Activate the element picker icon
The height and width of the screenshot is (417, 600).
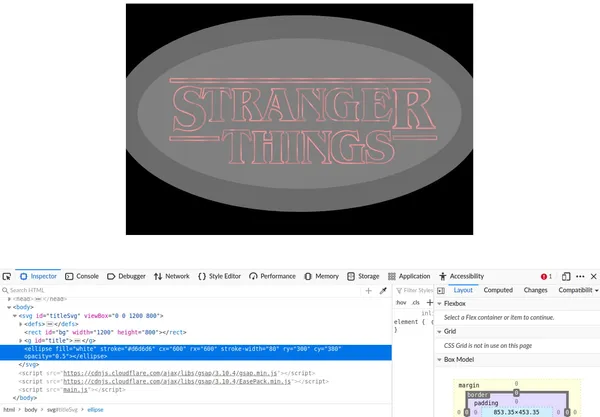[x=7, y=276]
